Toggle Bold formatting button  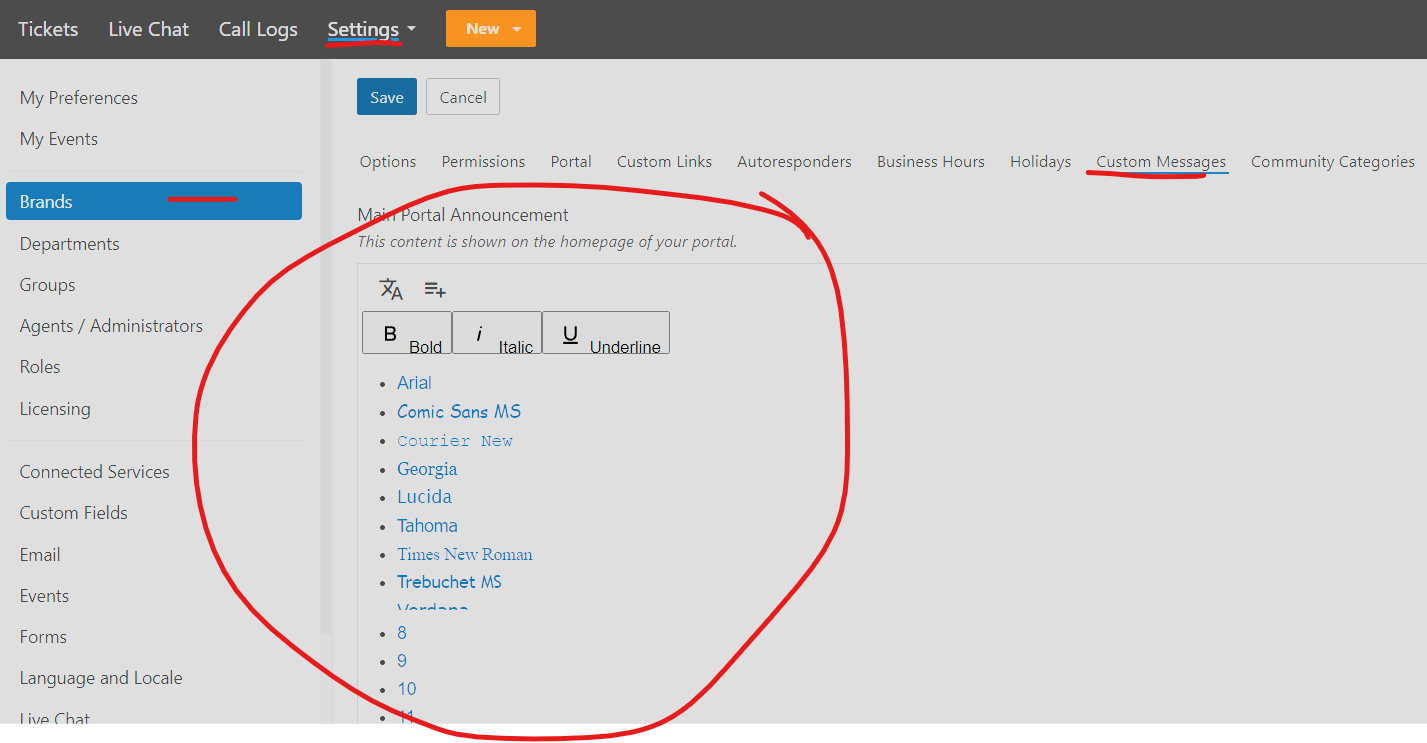click(x=406, y=333)
